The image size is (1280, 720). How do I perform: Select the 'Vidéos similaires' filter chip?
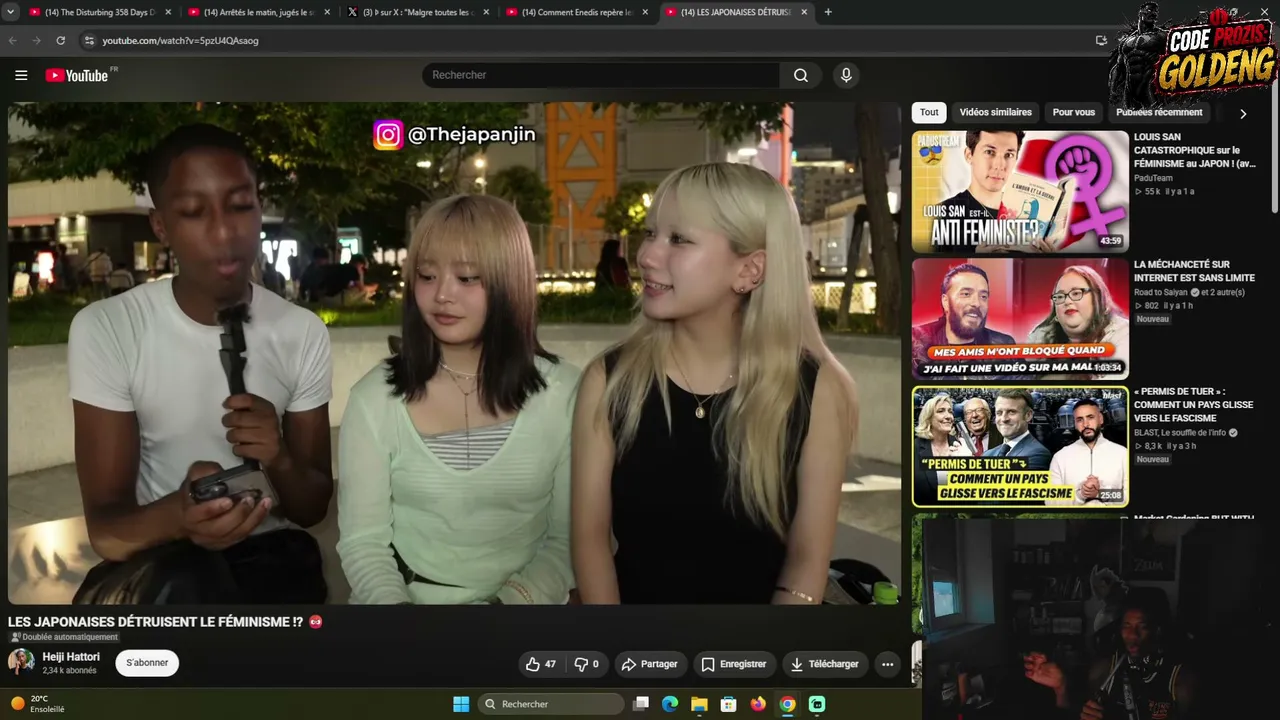[995, 113]
